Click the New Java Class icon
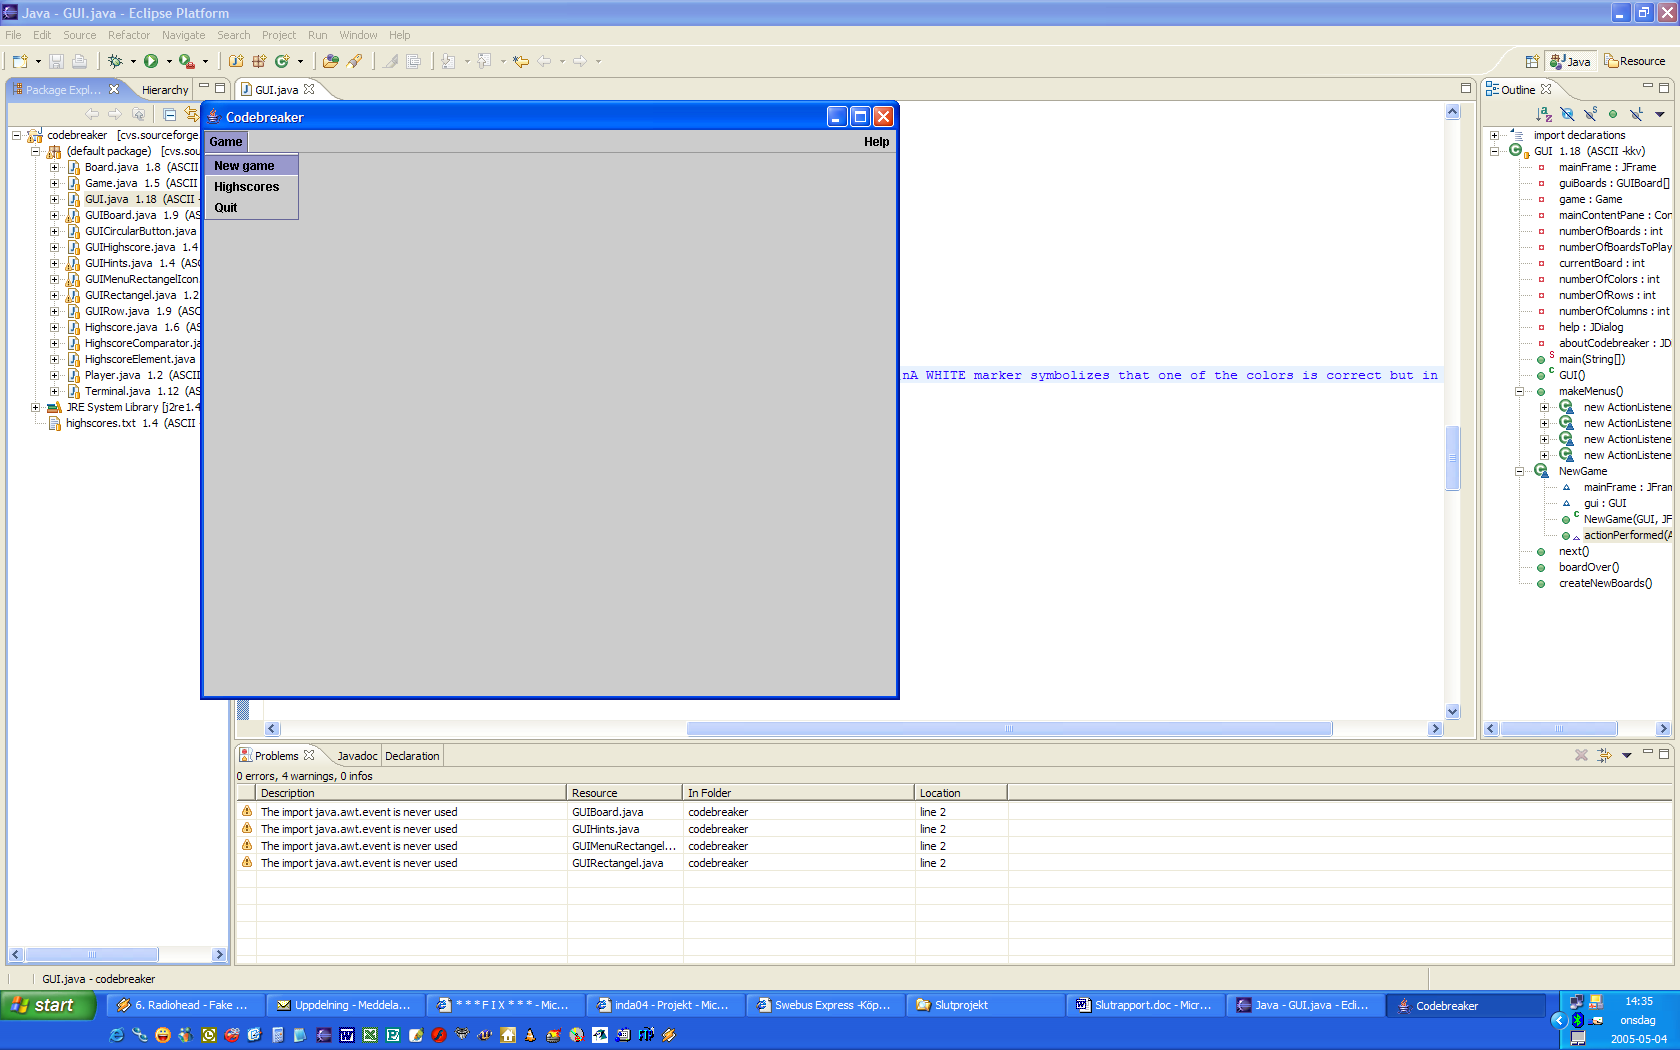 pyautogui.click(x=282, y=61)
